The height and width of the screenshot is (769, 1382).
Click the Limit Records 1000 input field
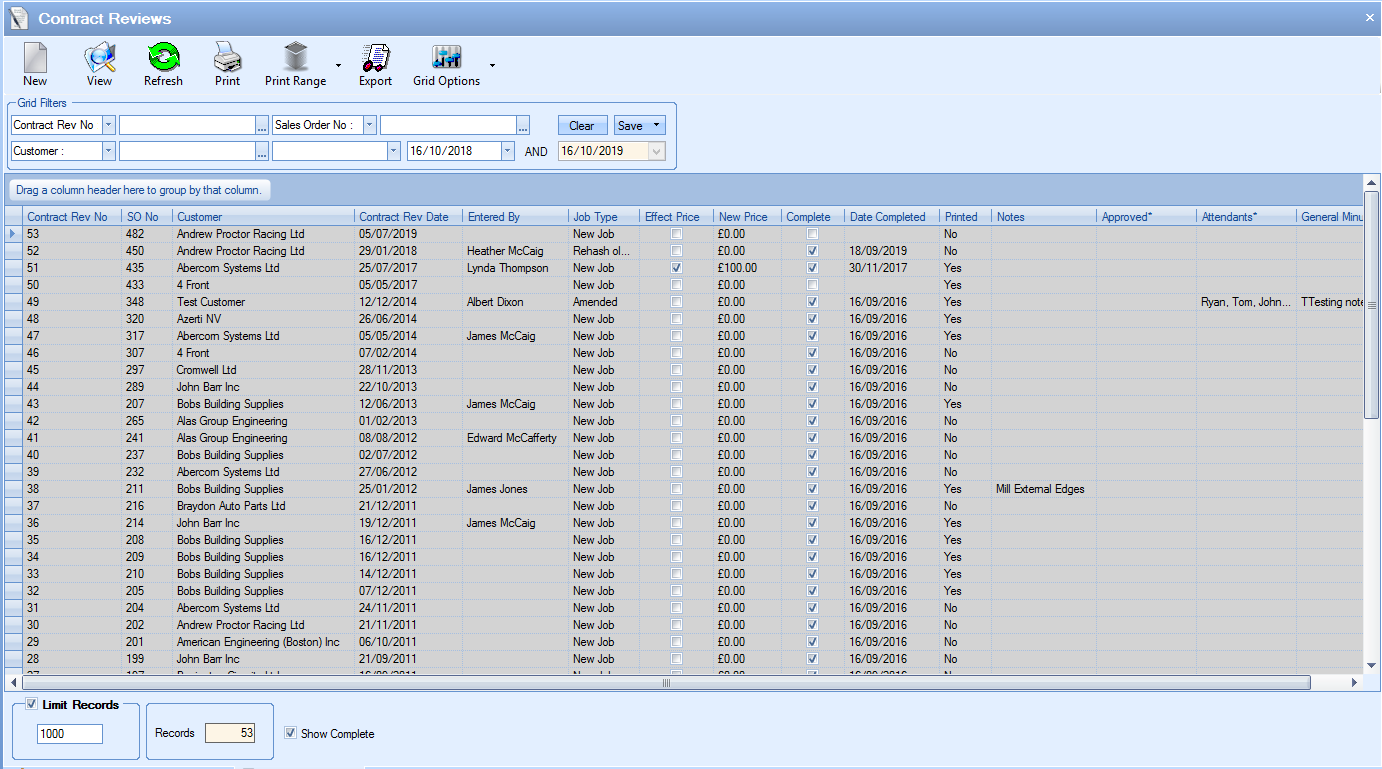pos(70,734)
